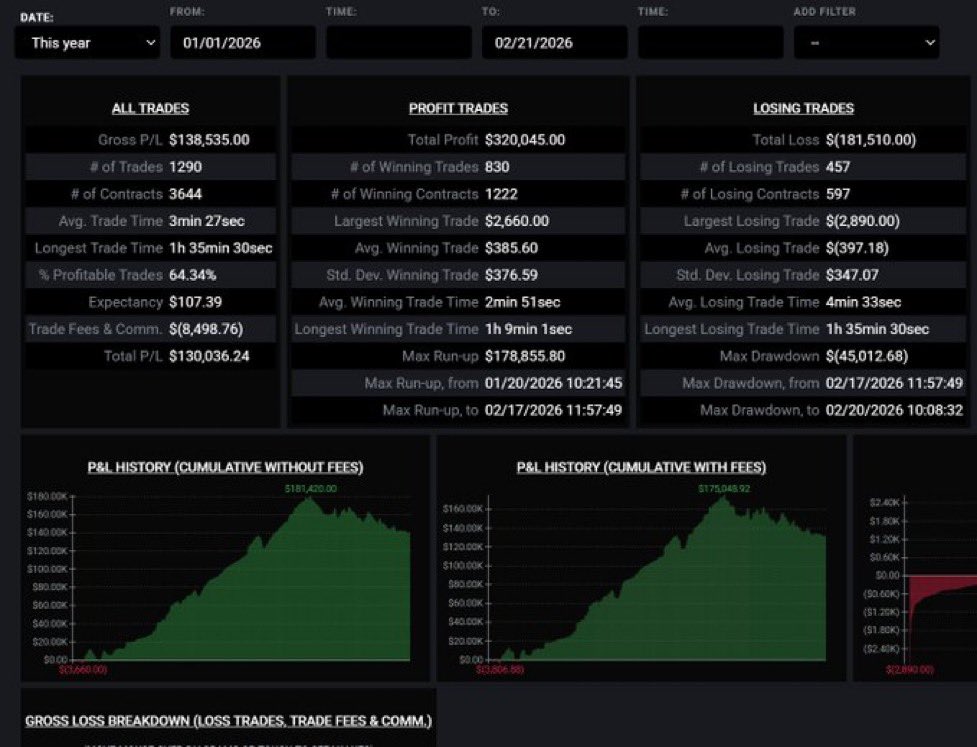
Task: Select the Total P/L value $130,036.24
Action: pyautogui.click(x=209, y=356)
